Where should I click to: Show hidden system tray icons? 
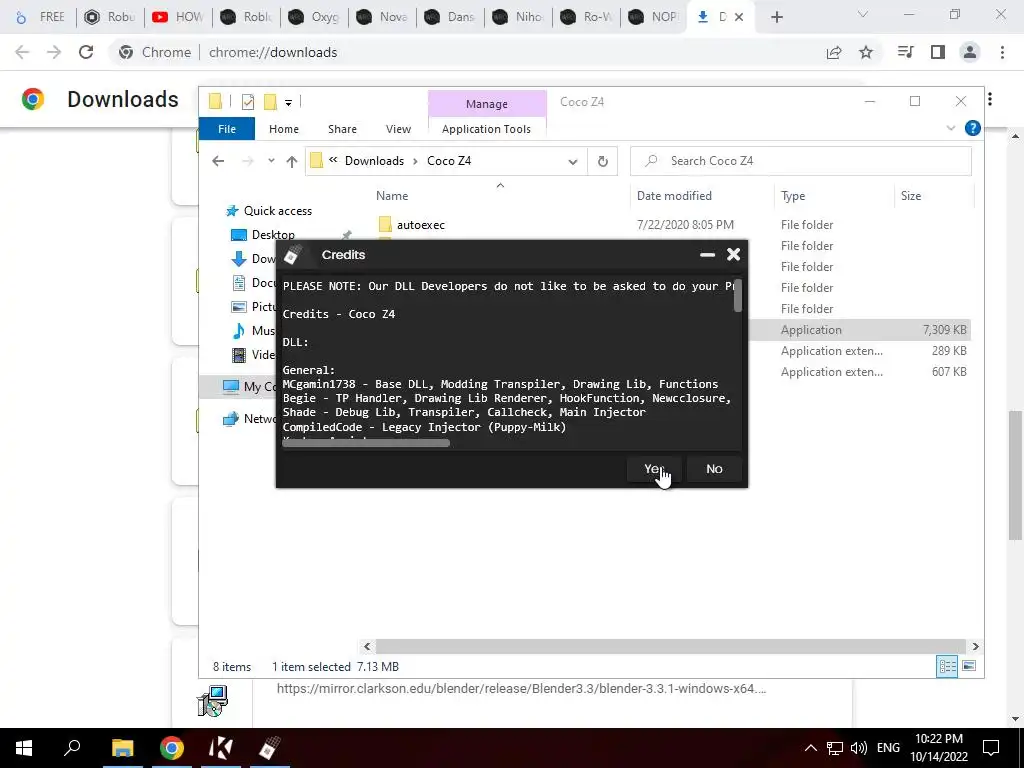(x=810, y=748)
